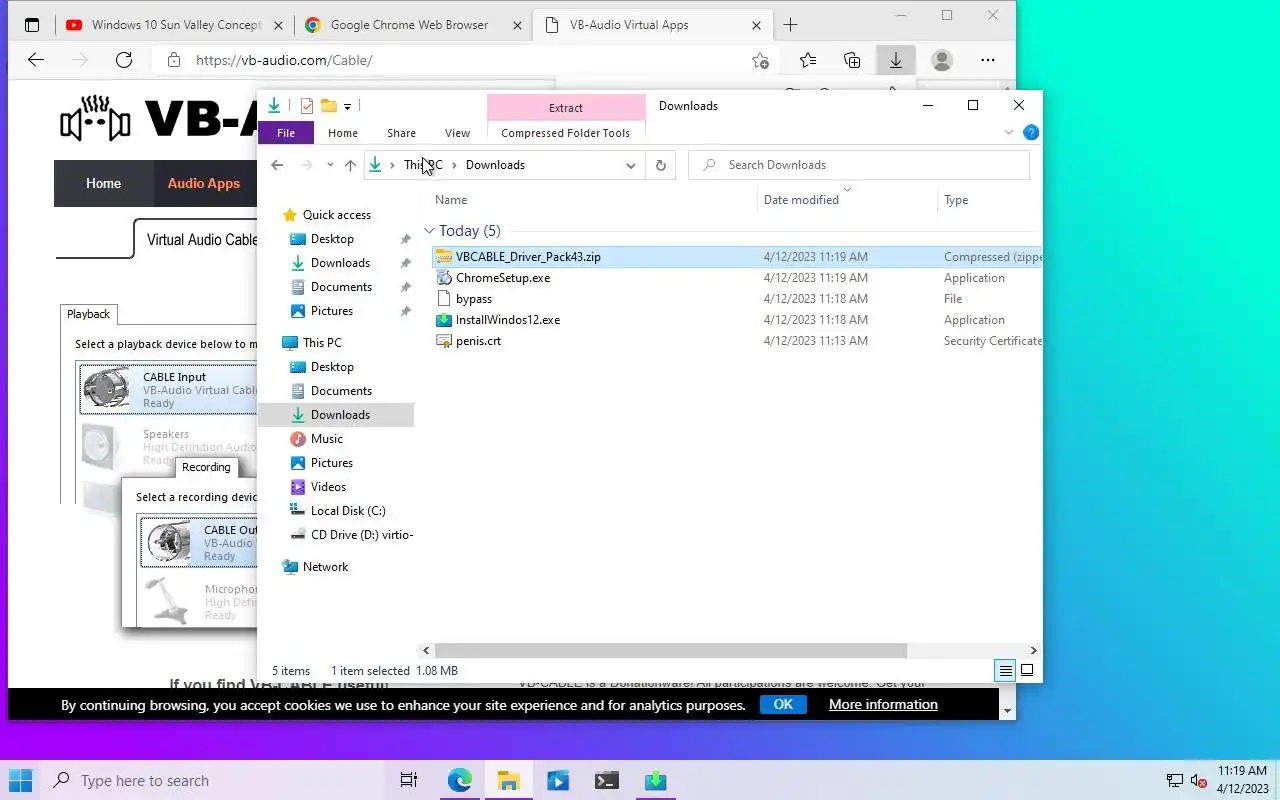Close the VB-Audio Virtual Apps tab
The height and width of the screenshot is (800, 1280).
[757, 25]
